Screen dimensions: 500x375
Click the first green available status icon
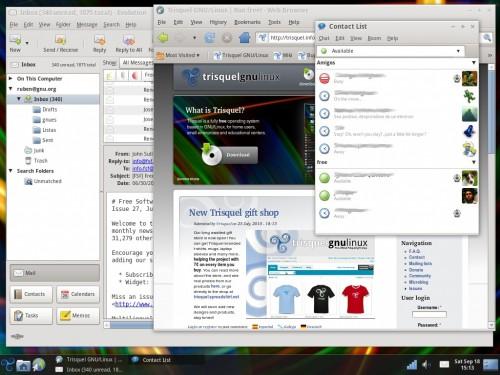324,178
